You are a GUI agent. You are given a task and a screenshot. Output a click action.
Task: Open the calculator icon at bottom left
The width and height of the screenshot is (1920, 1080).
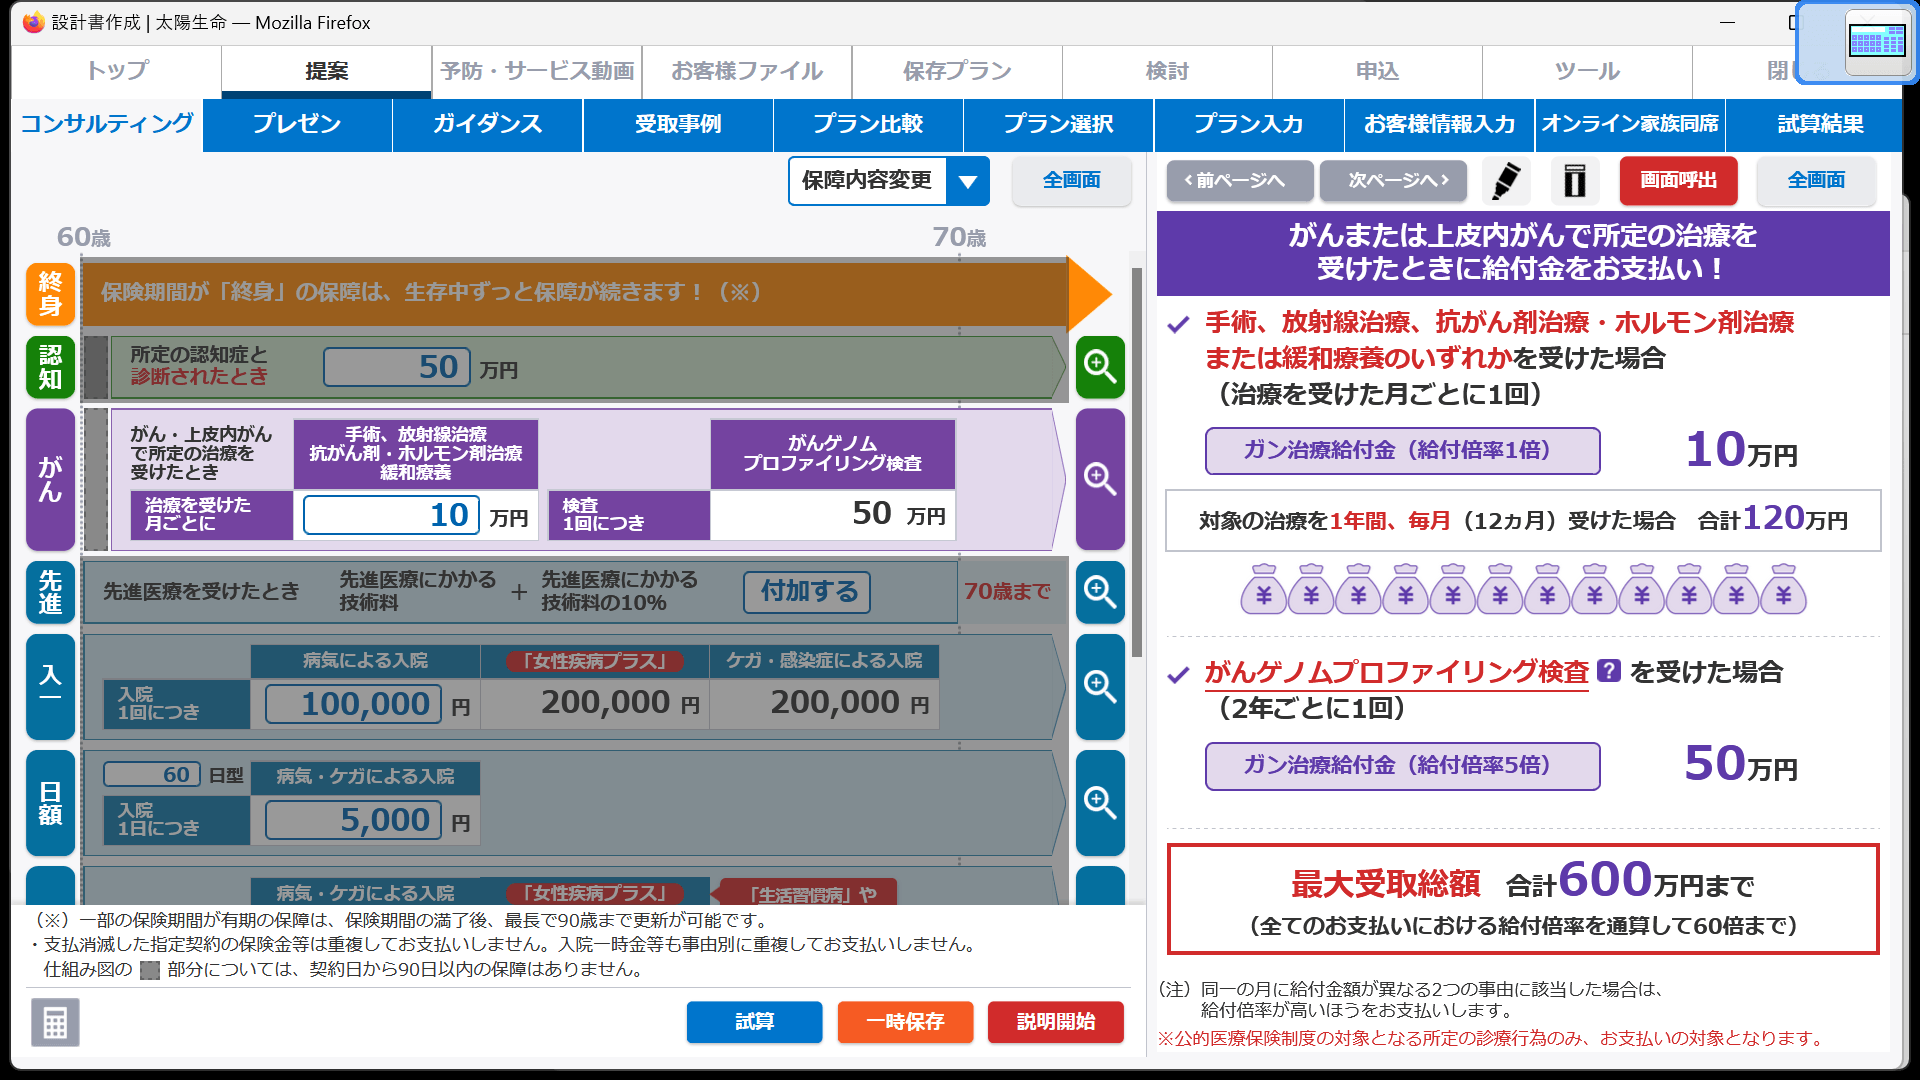(x=55, y=1022)
